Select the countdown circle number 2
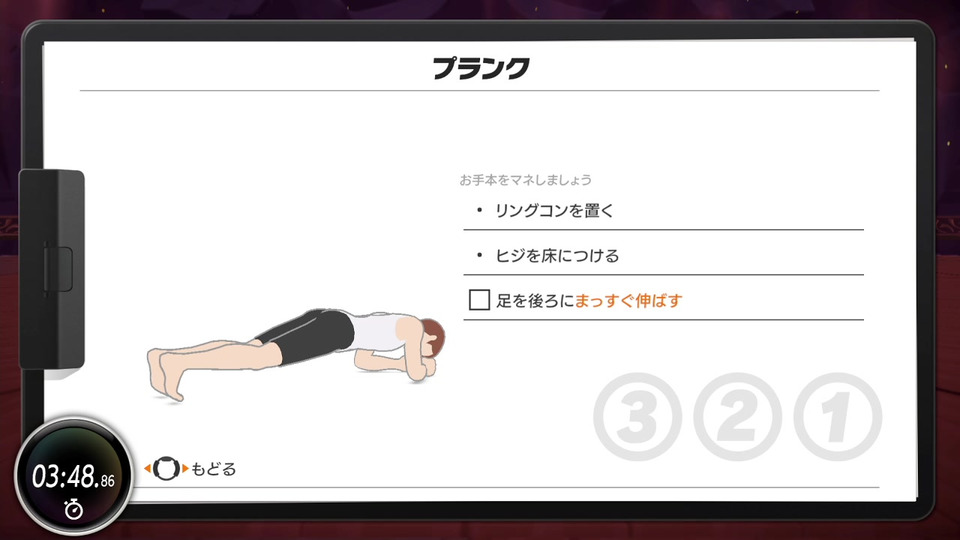 (738, 417)
